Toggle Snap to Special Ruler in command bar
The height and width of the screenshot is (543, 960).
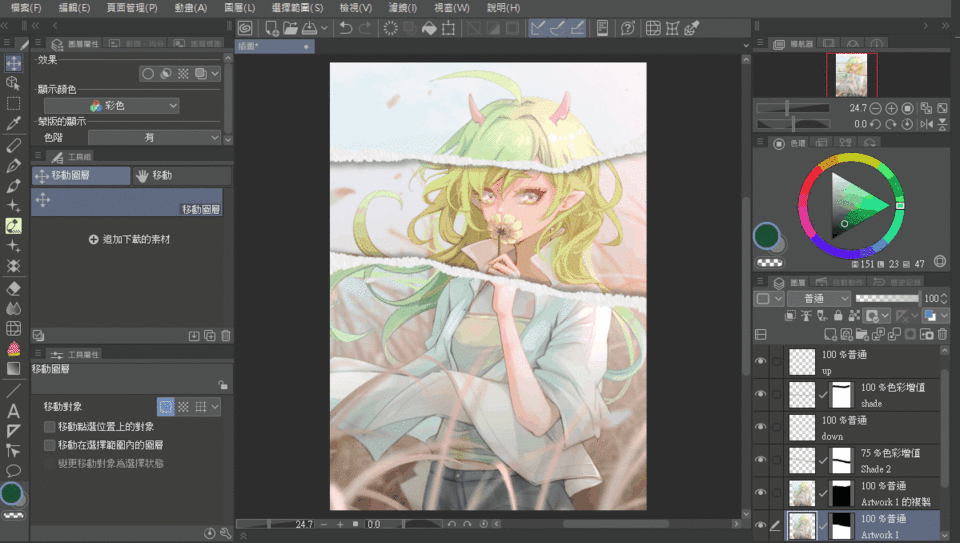[x=557, y=28]
